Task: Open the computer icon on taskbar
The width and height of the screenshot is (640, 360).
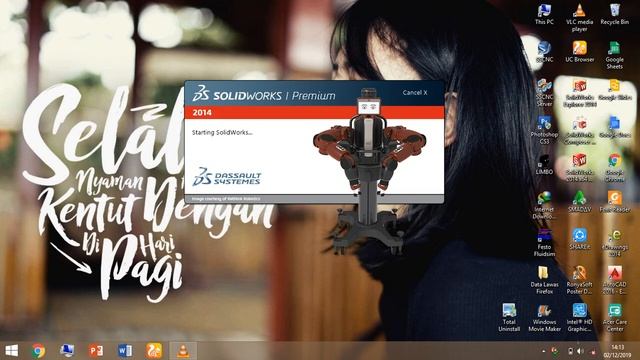Action: click(67, 351)
